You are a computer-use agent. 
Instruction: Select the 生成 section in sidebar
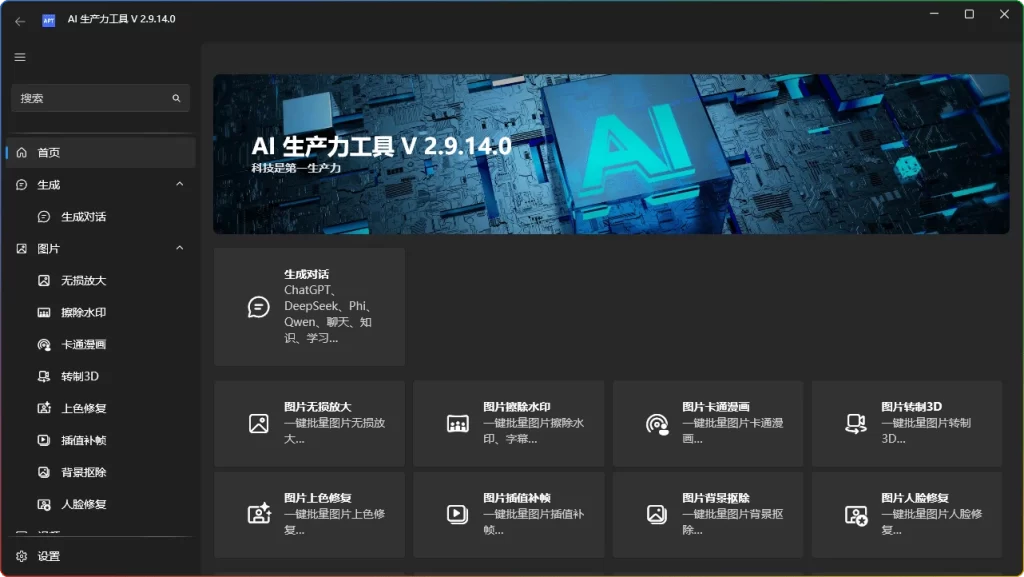[101, 185]
